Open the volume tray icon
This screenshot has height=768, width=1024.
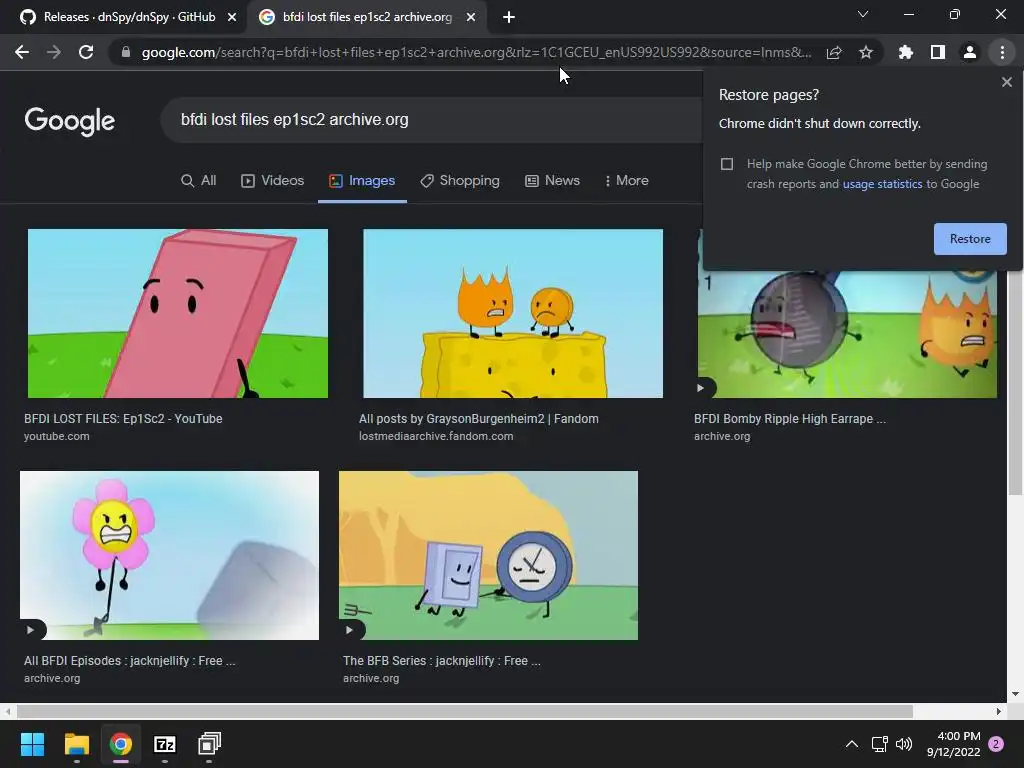[904, 744]
